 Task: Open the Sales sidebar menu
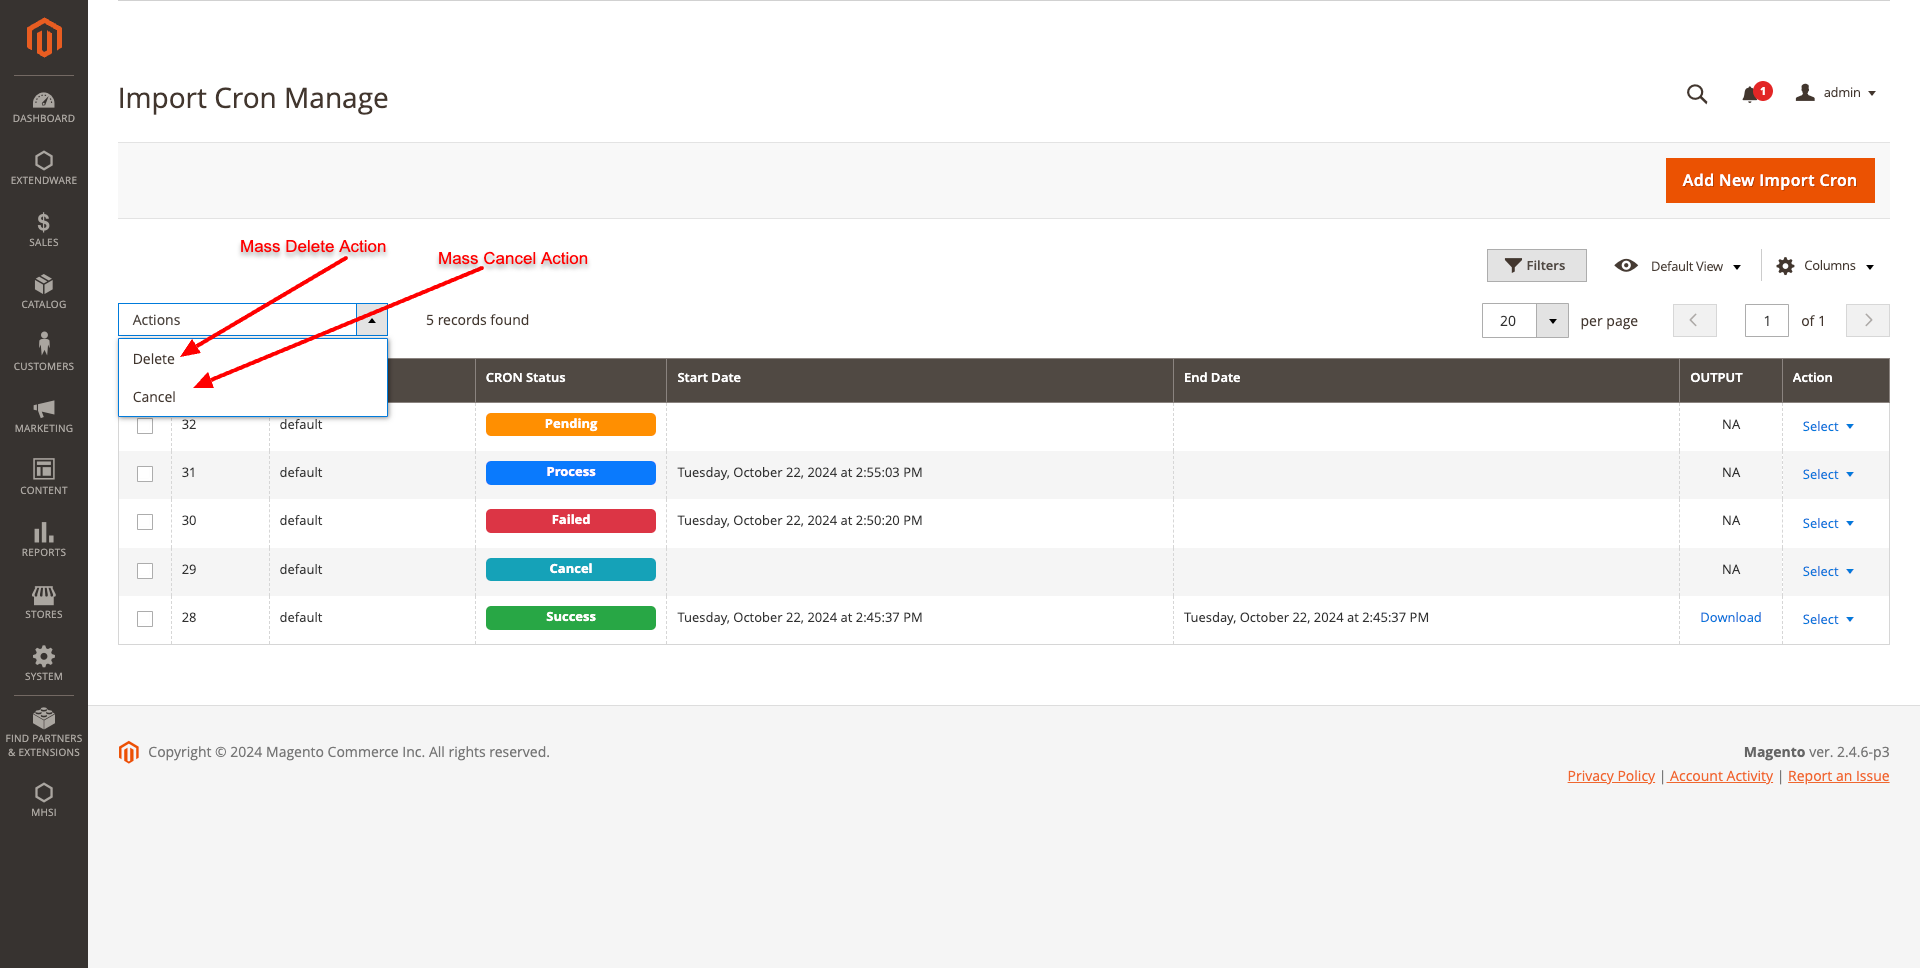[44, 230]
